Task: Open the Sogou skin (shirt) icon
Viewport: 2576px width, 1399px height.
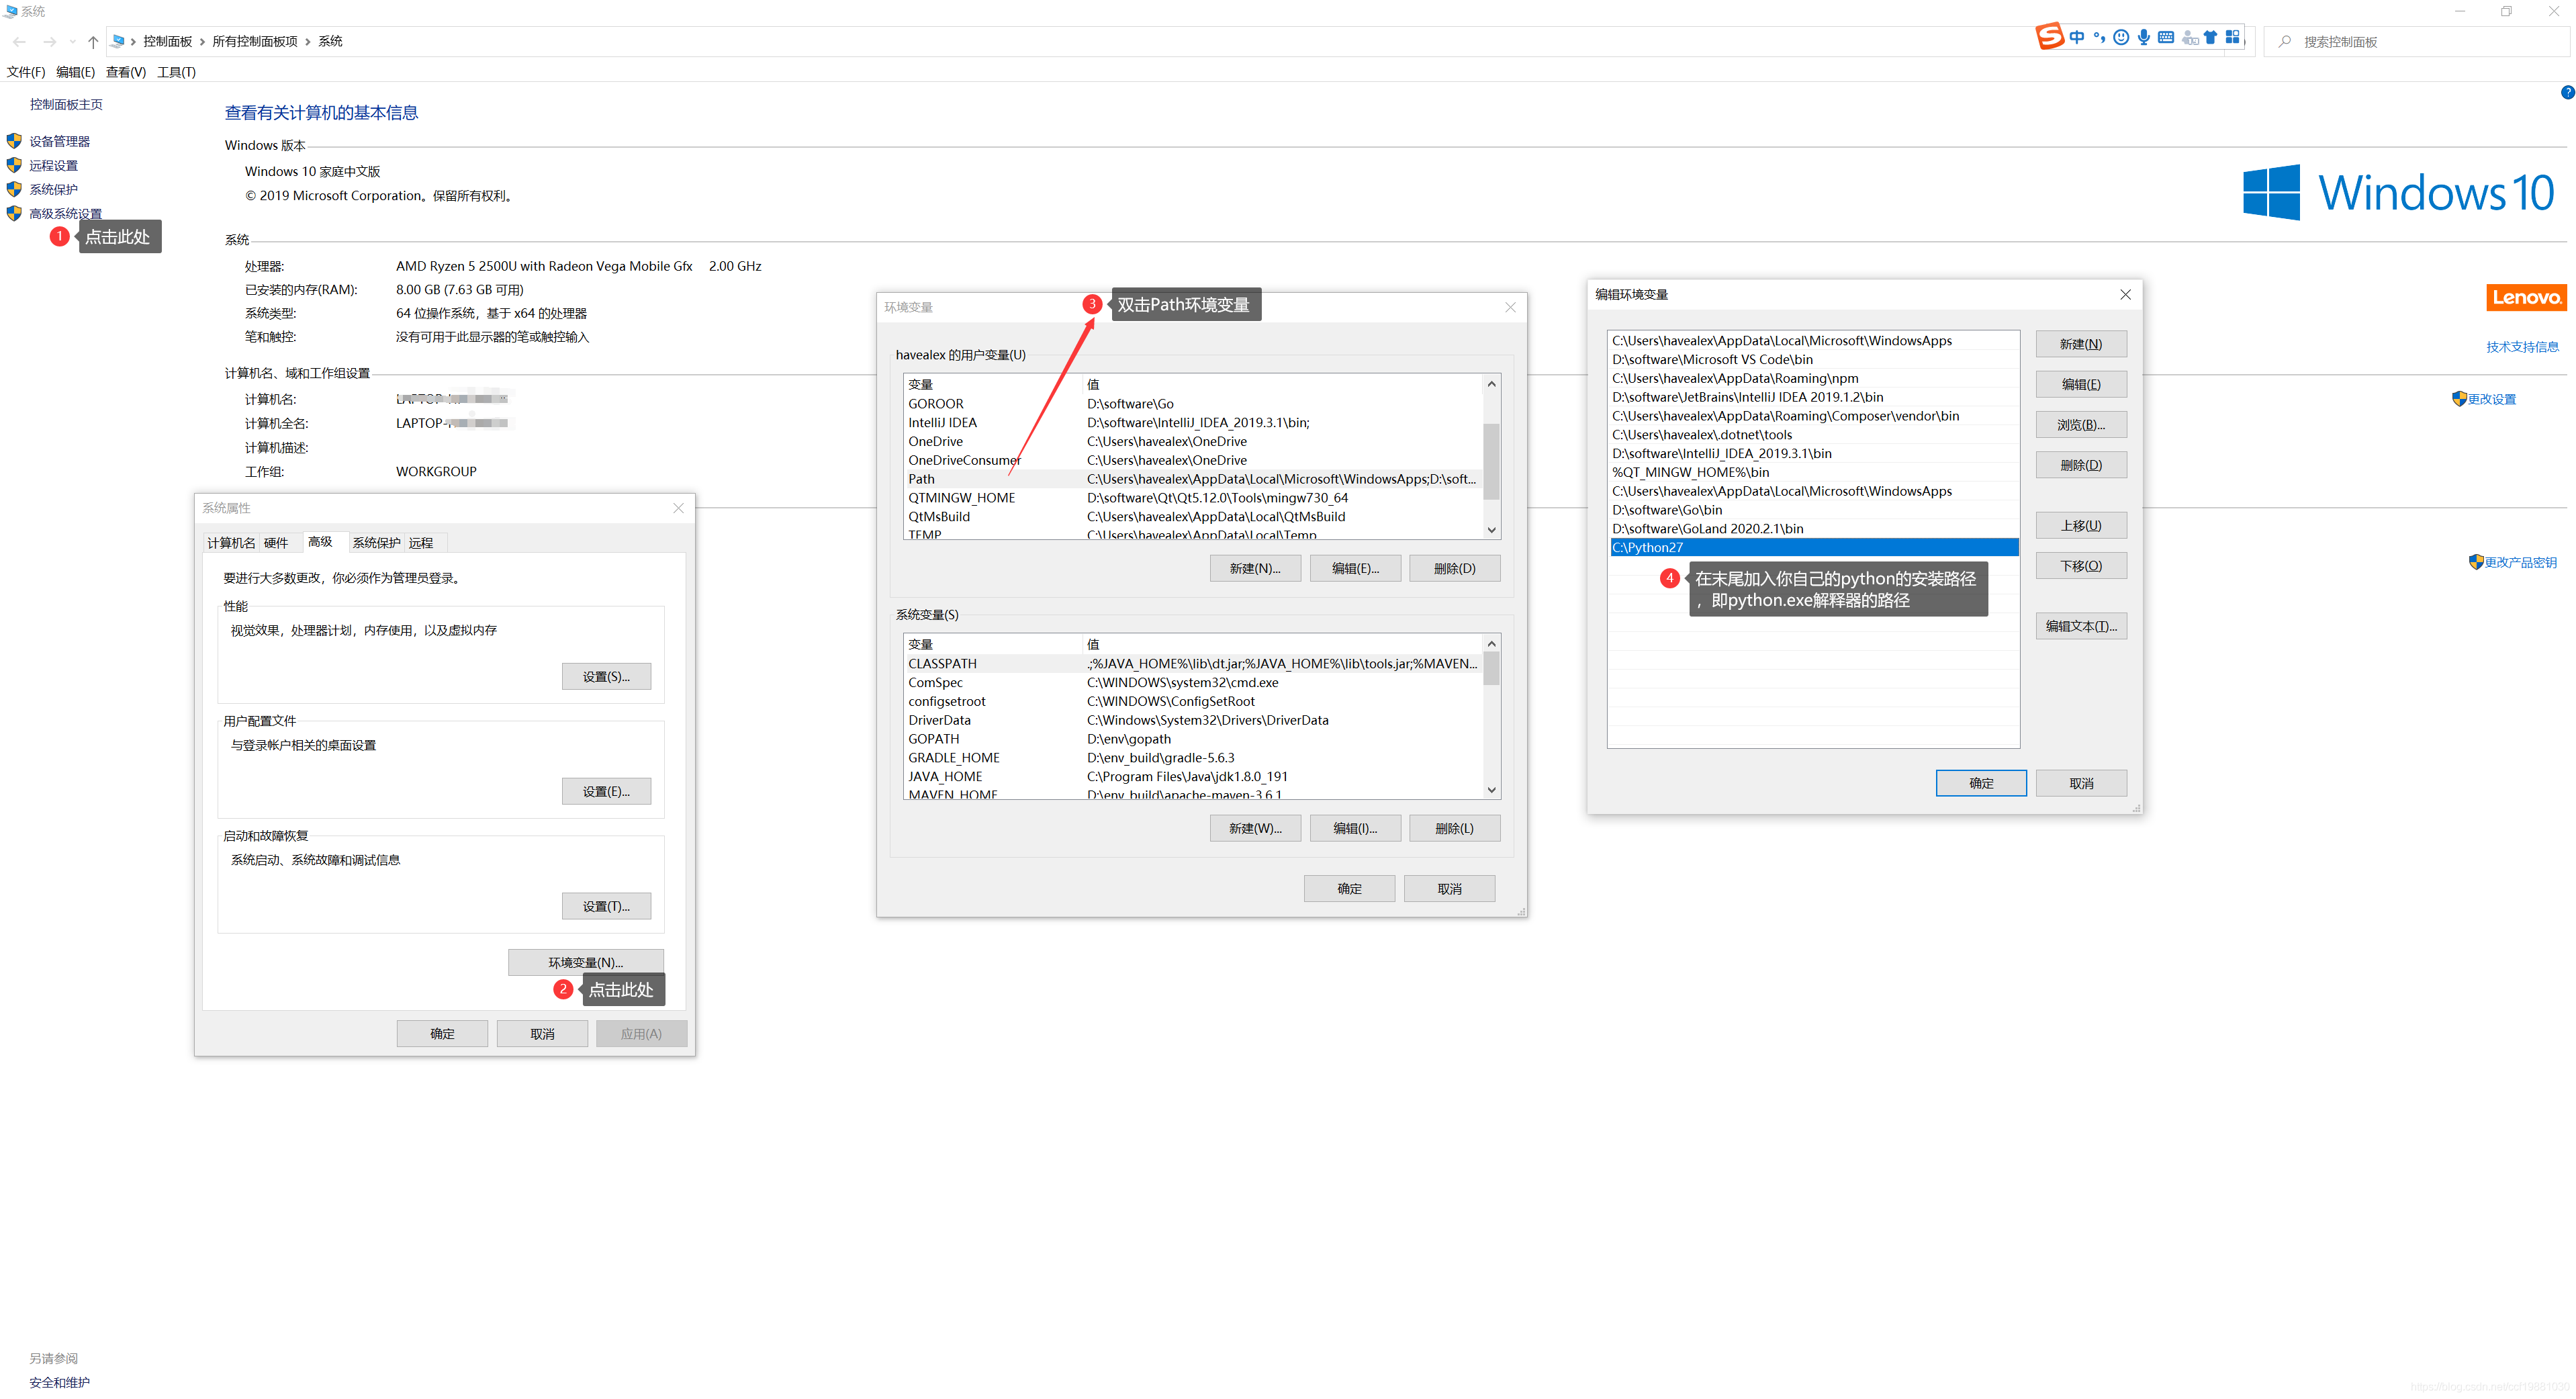Action: pyautogui.click(x=2210, y=38)
